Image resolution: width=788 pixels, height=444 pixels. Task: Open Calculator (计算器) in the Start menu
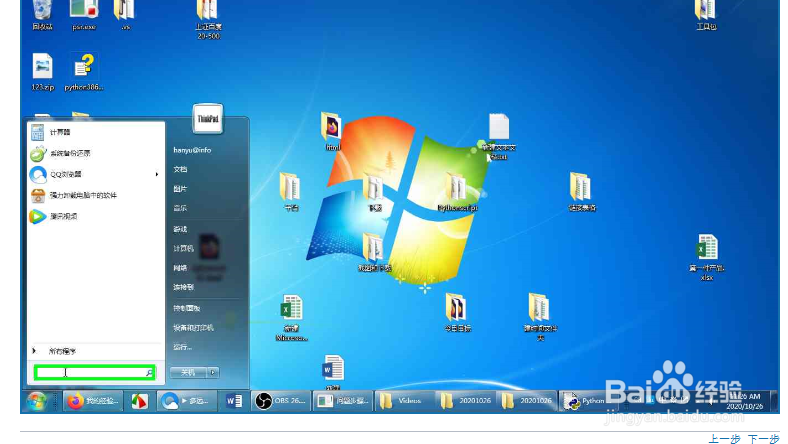[95, 132]
